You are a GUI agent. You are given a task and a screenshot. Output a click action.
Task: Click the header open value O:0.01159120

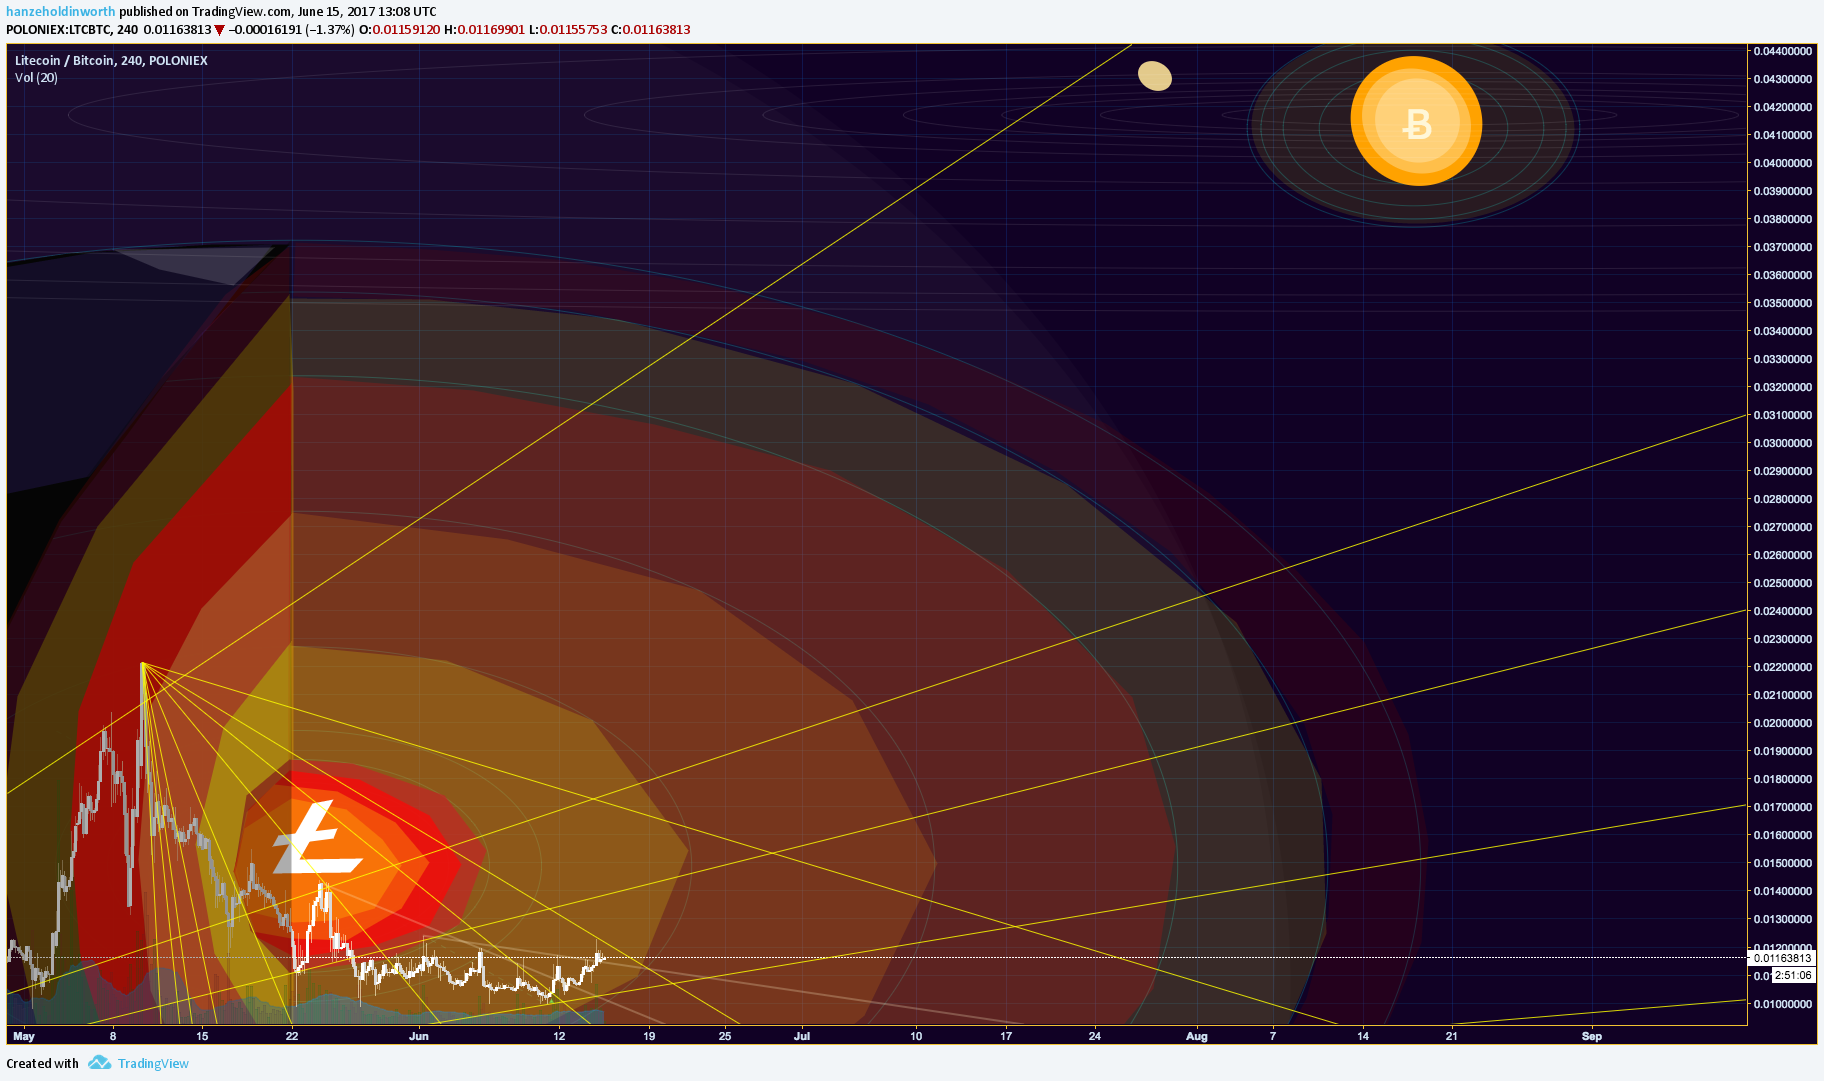(399, 30)
